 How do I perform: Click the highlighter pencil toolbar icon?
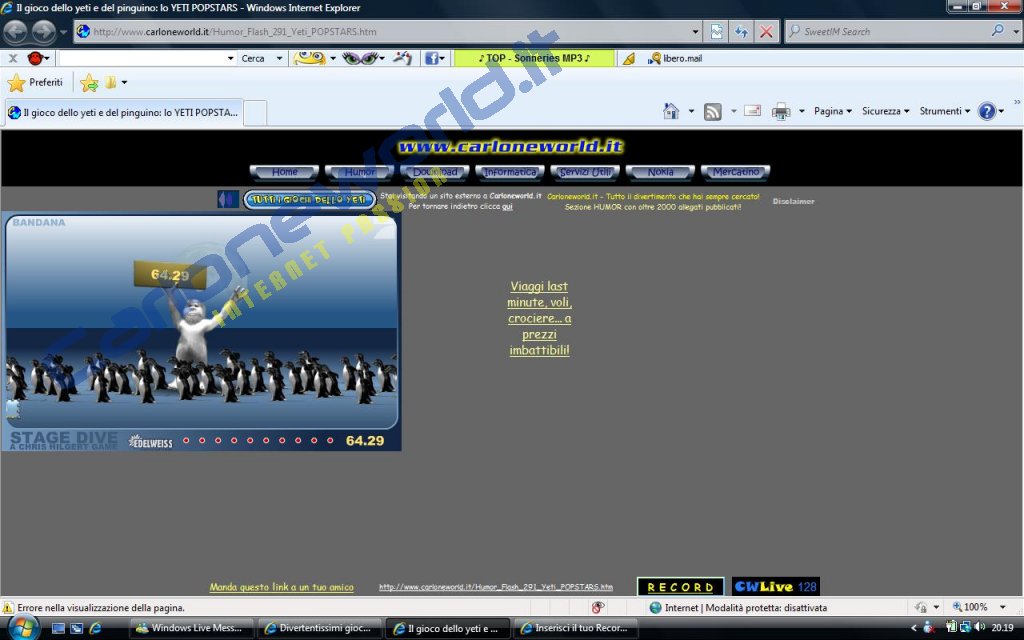click(x=629, y=58)
